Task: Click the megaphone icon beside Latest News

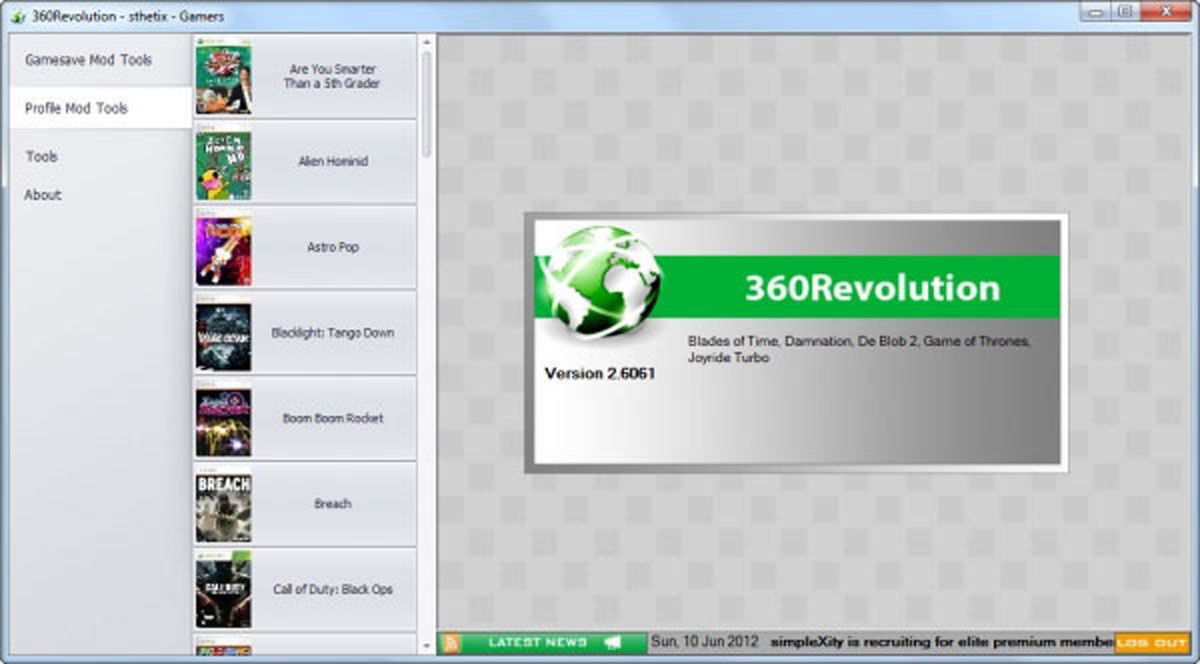Action: (612, 642)
